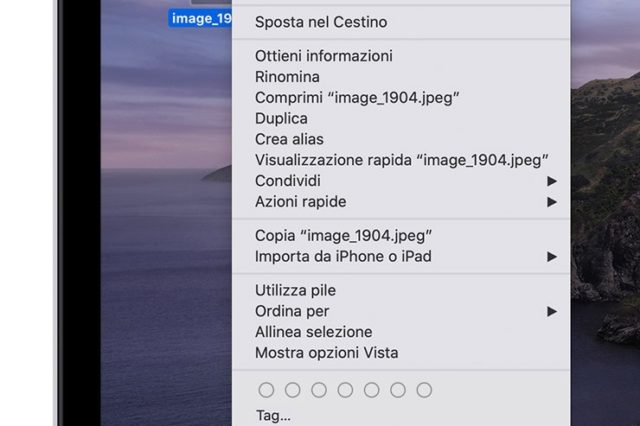Viewport: 640px width, 426px height.
Task: Select the sixth tag color circle
Action: tap(397, 390)
